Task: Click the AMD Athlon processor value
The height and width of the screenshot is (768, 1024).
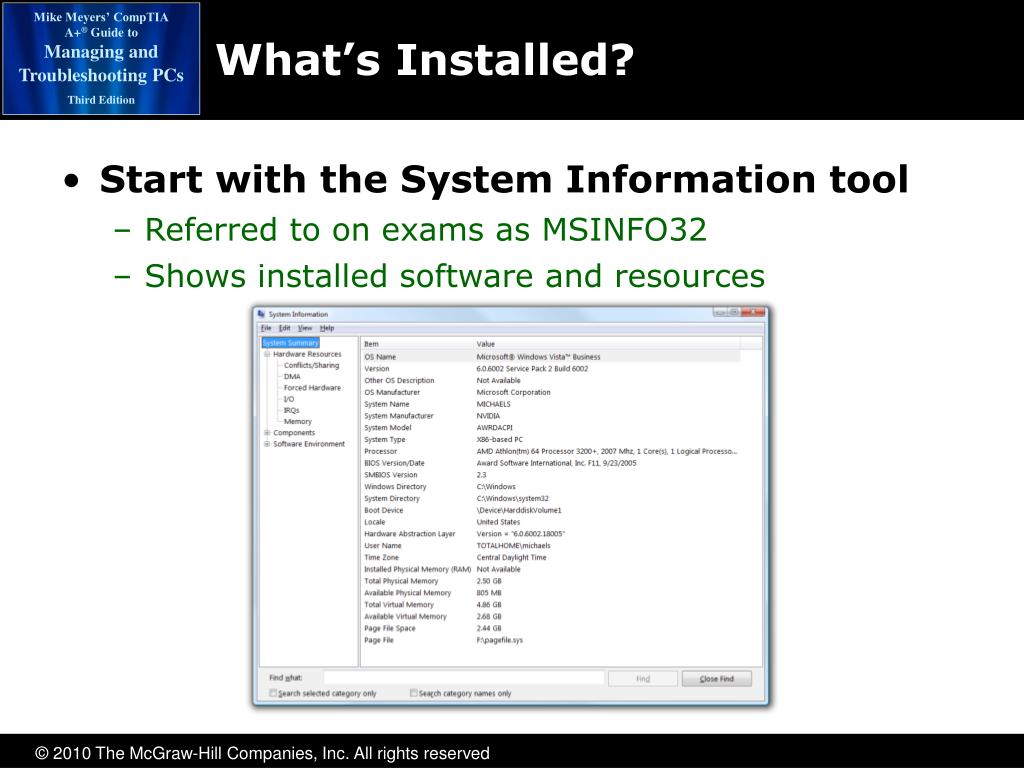Action: click(607, 451)
